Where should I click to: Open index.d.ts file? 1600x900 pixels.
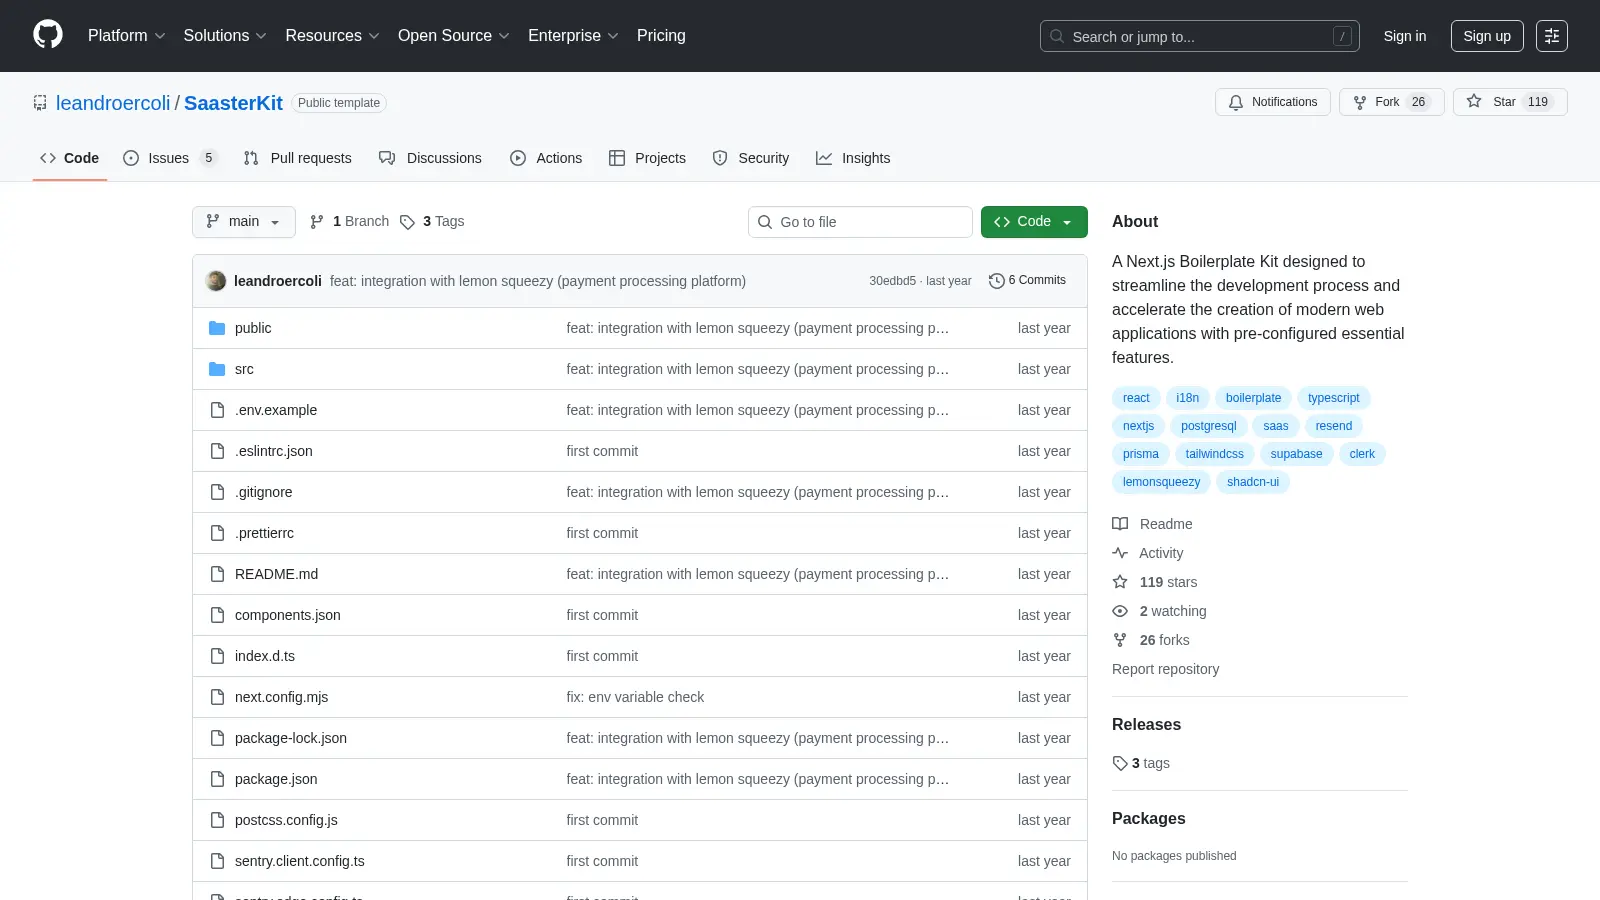click(x=265, y=656)
